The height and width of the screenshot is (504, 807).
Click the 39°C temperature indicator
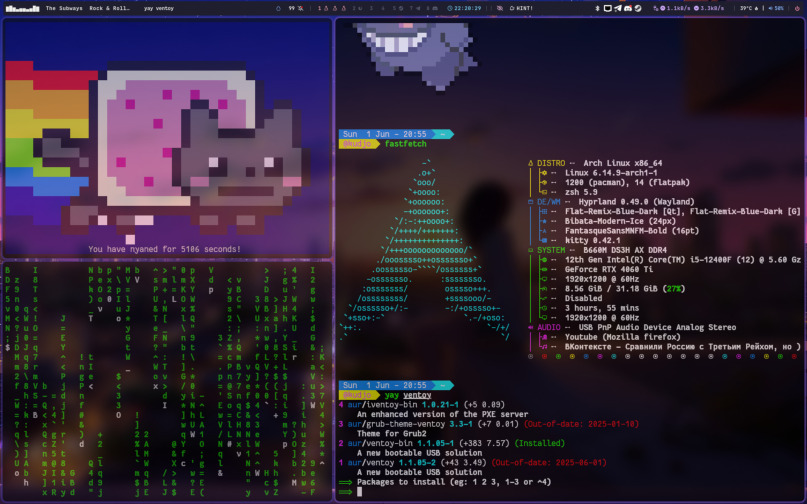pyautogui.click(x=748, y=8)
